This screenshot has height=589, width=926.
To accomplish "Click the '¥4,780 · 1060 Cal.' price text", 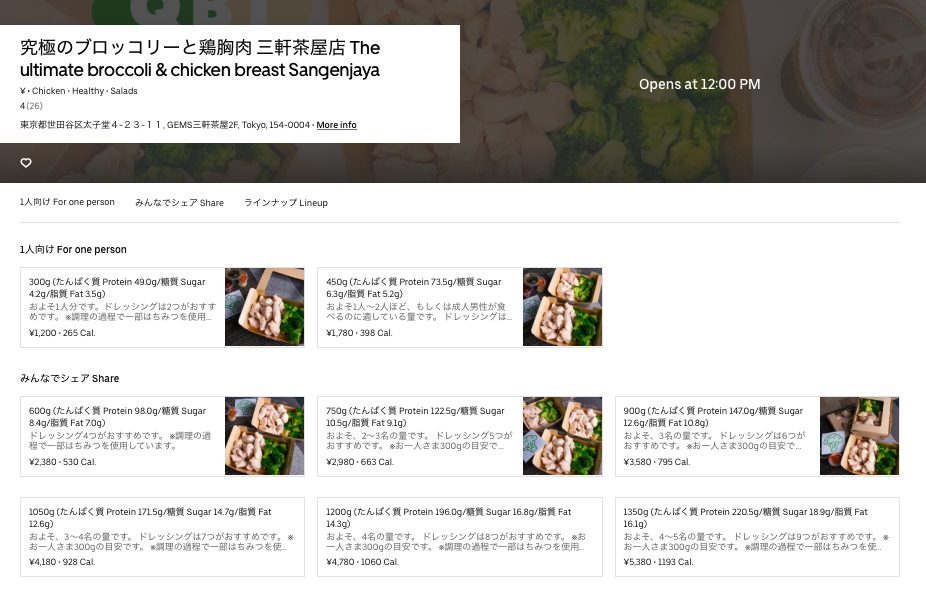I will [363, 562].
